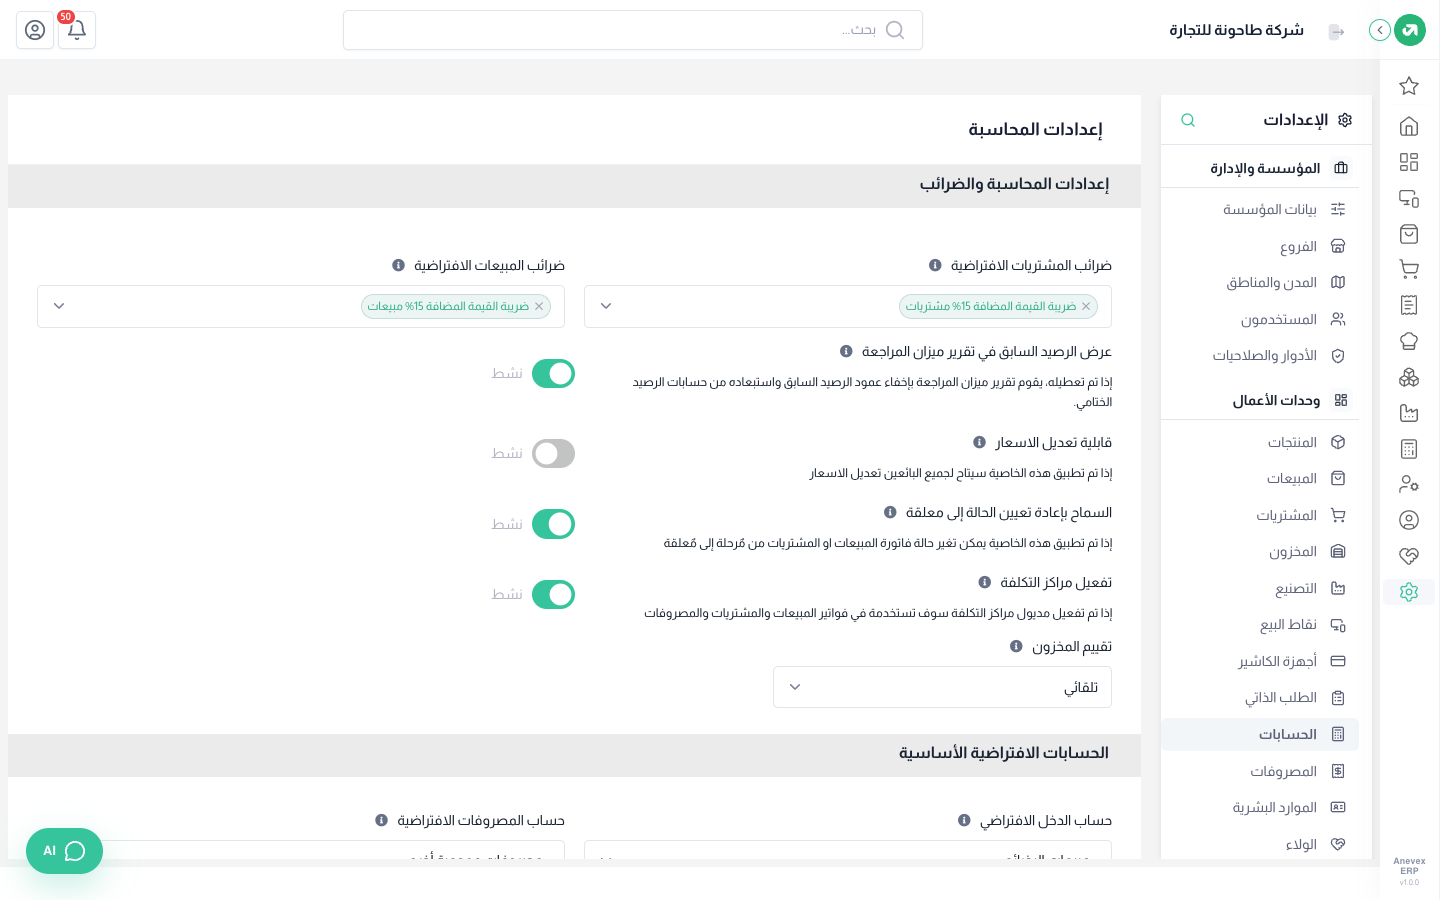This screenshot has width=1440, height=900.
Task: Open the chef hat icon in the rail
Action: 1409,341
